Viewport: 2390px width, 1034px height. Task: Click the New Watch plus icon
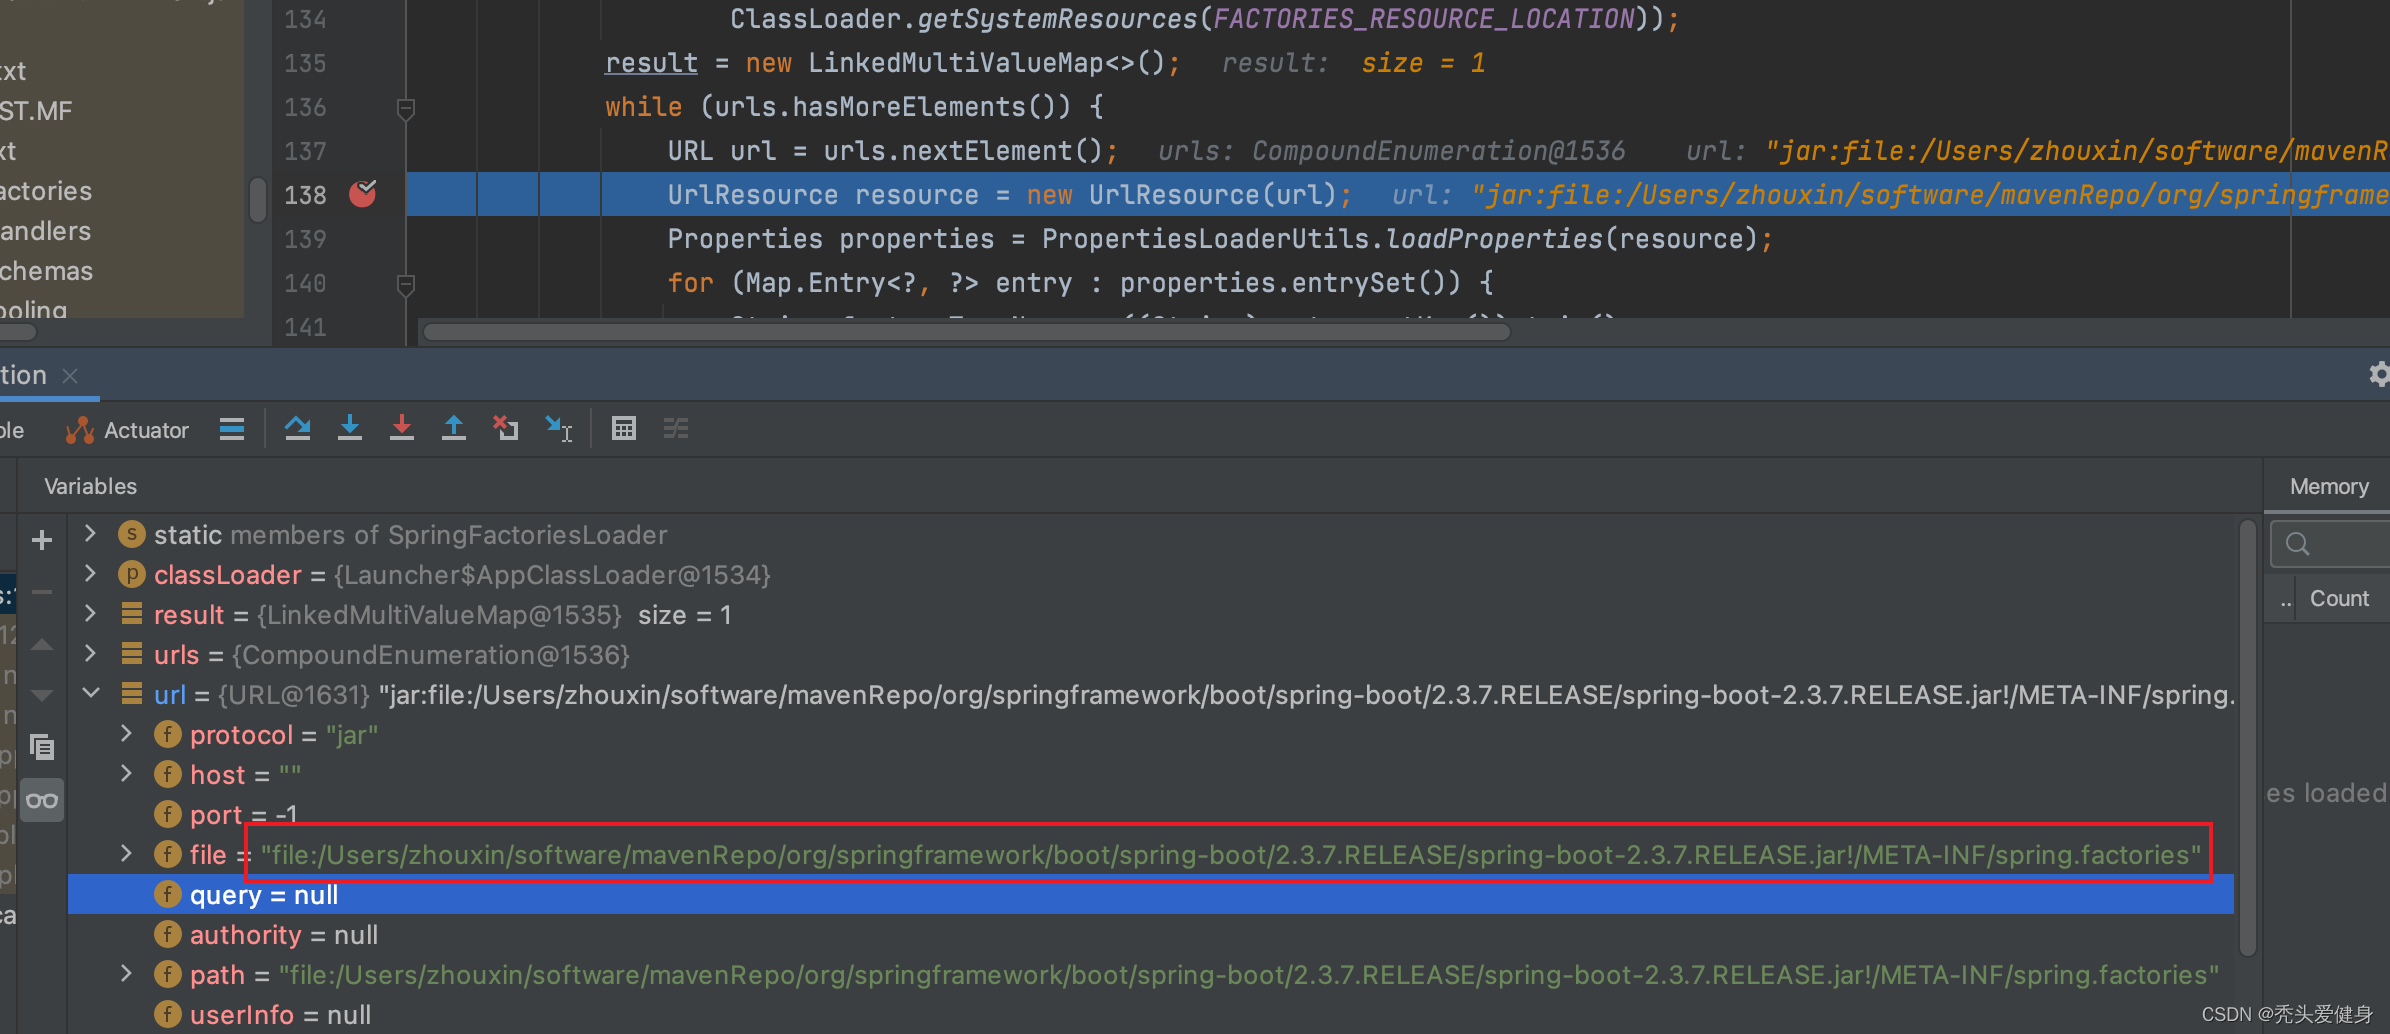coord(42,541)
